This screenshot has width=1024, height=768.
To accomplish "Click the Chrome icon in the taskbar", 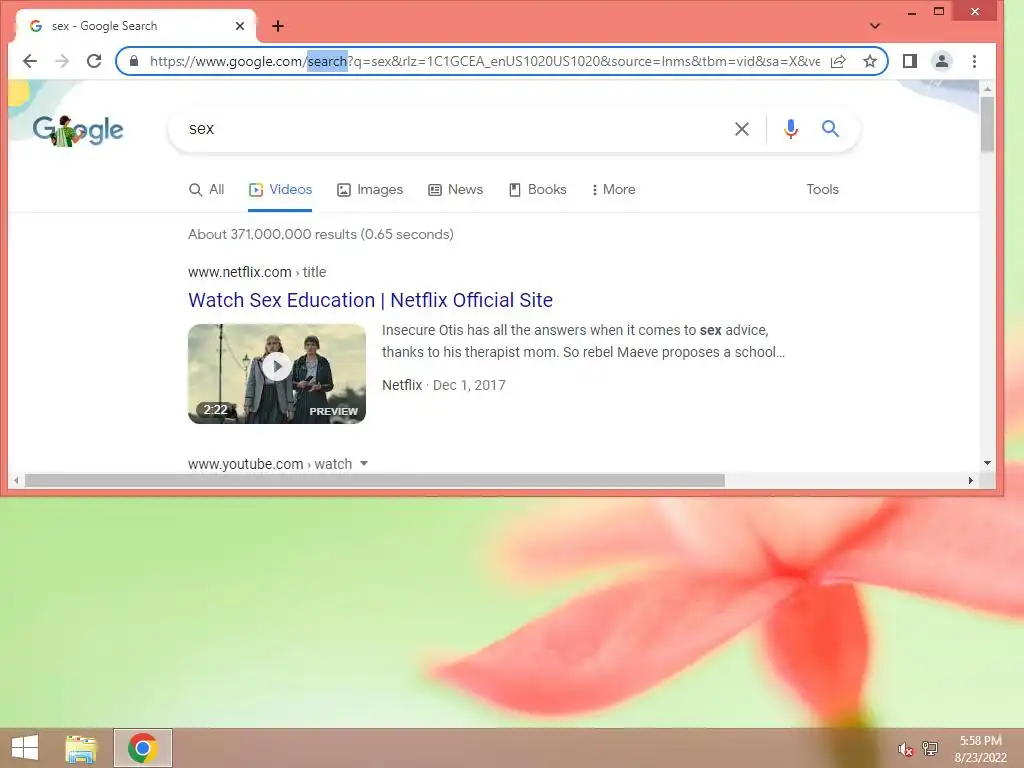I will coord(143,748).
